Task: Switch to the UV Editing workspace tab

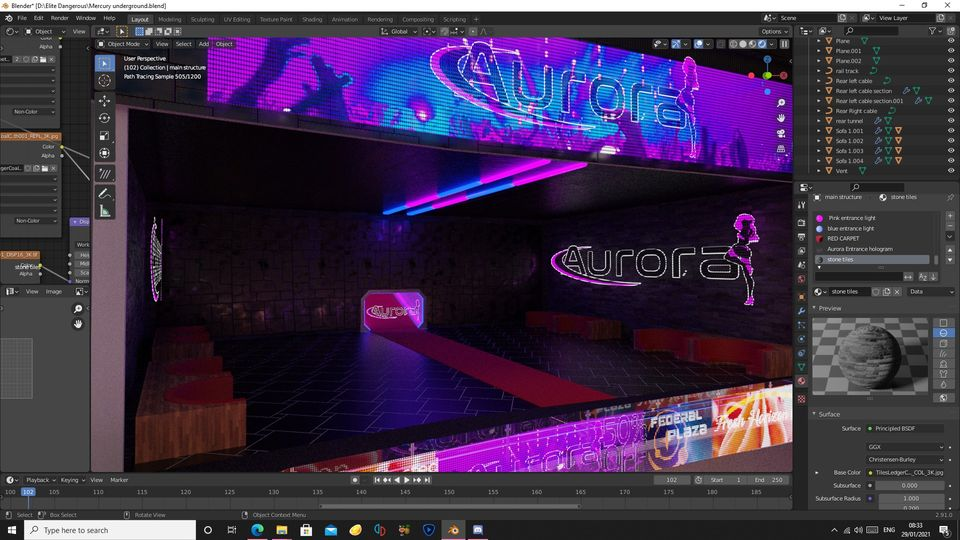Action: (x=237, y=20)
